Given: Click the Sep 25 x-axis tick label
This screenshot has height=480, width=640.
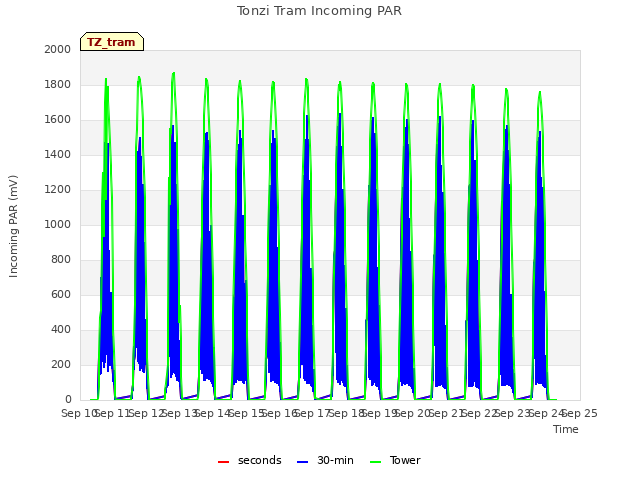Looking at the screenshot, I should 582,413.
